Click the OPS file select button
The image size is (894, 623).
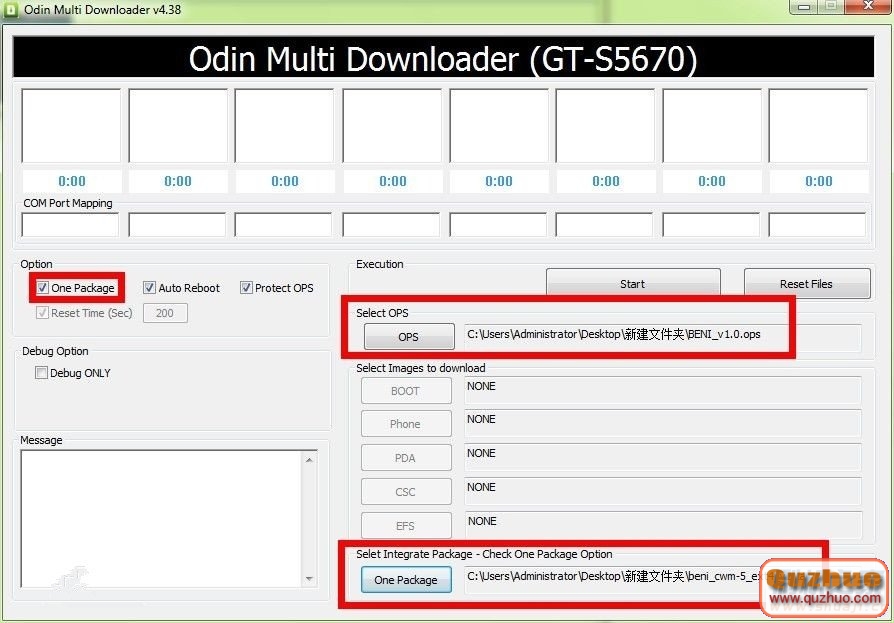[x=409, y=336]
